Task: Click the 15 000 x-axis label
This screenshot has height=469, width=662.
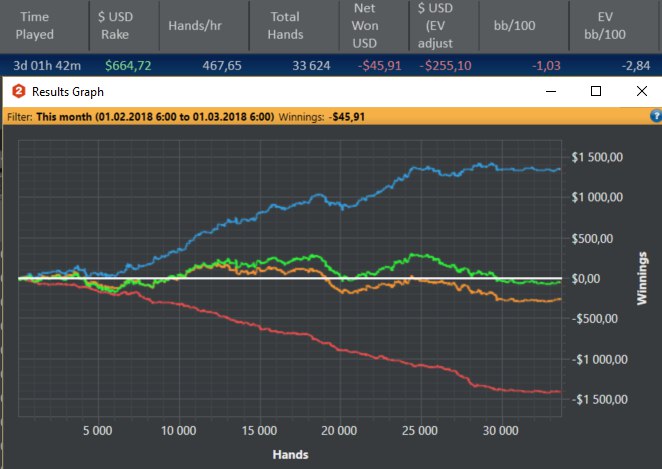Action: 259,431
